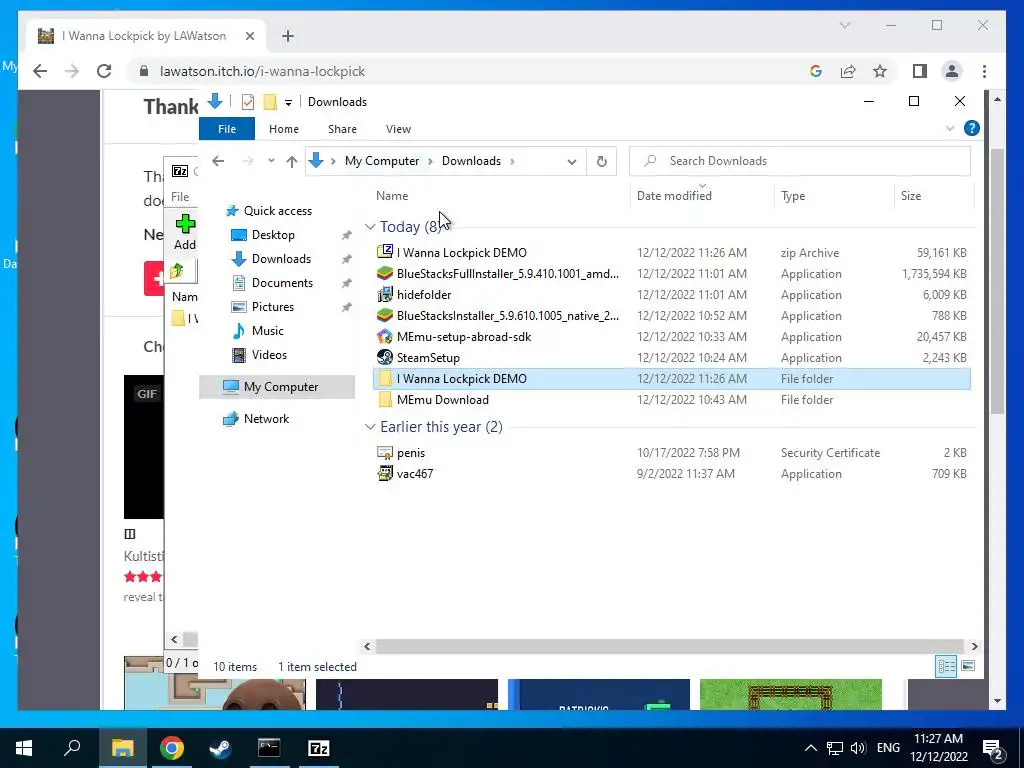Image resolution: width=1024 pixels, height=768 pixels.
Task: Expand the Explorer ribbon chevron
Action: 950,129
